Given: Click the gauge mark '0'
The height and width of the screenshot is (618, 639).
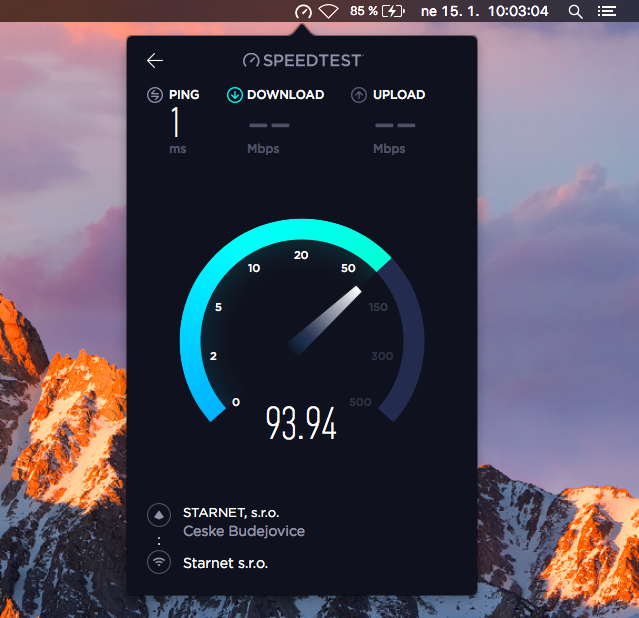Looking at the screenshot, I should coord(236,402).
